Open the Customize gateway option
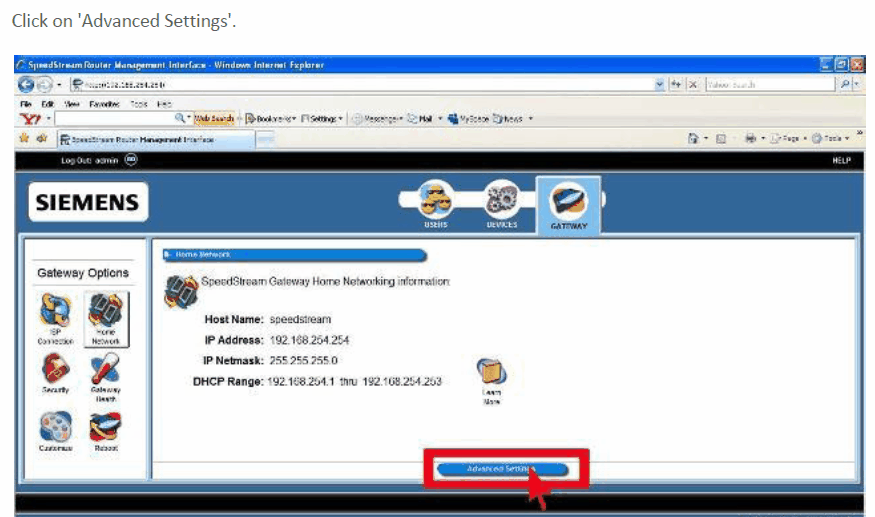Image resolution: width=875 pixels, height=517 pixels. (x=55, y=432)
